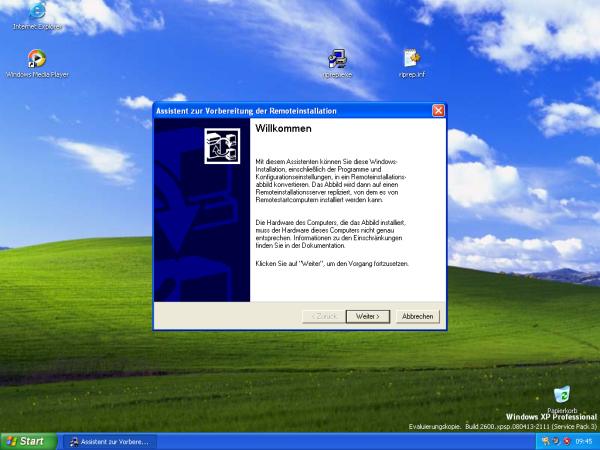
Task: Click the Abbrechen button
Action: click(417, 316)
